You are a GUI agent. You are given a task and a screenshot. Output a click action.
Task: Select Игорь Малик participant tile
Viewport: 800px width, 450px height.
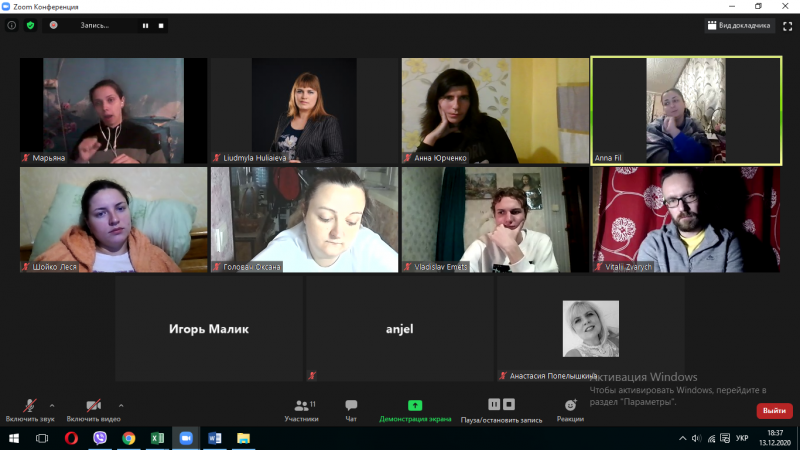click(x=209, y=329)
